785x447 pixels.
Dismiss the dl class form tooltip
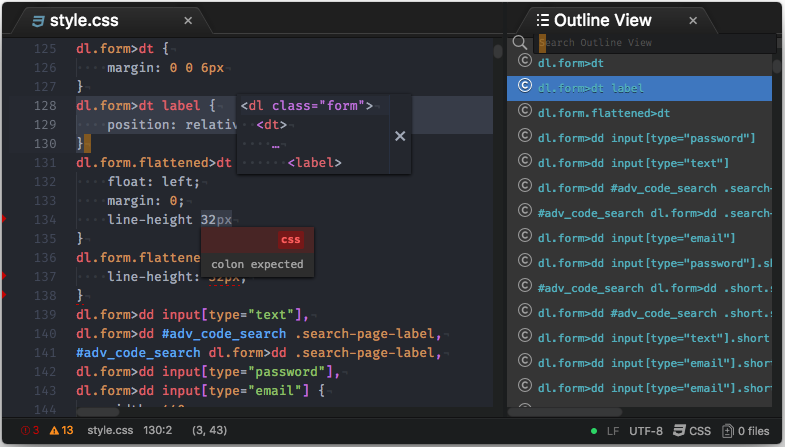[400, 136]
